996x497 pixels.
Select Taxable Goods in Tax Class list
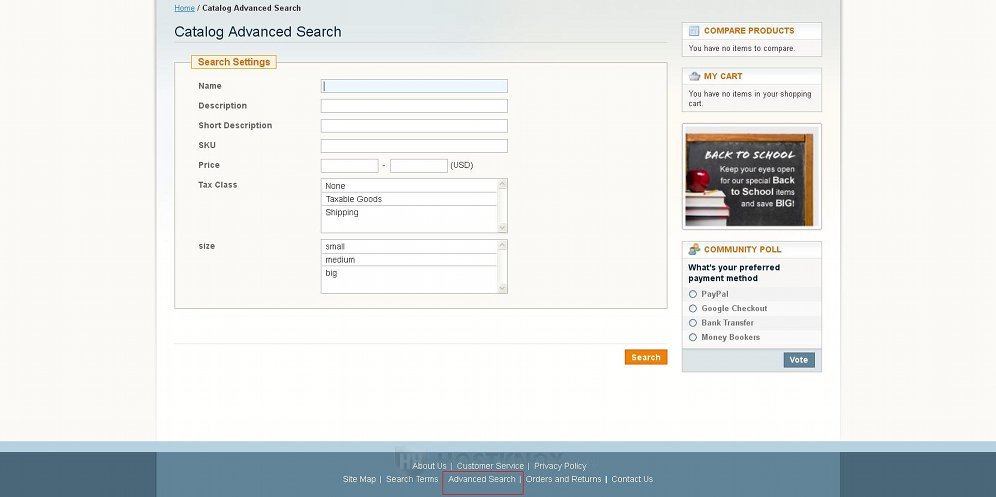(409, 199)
